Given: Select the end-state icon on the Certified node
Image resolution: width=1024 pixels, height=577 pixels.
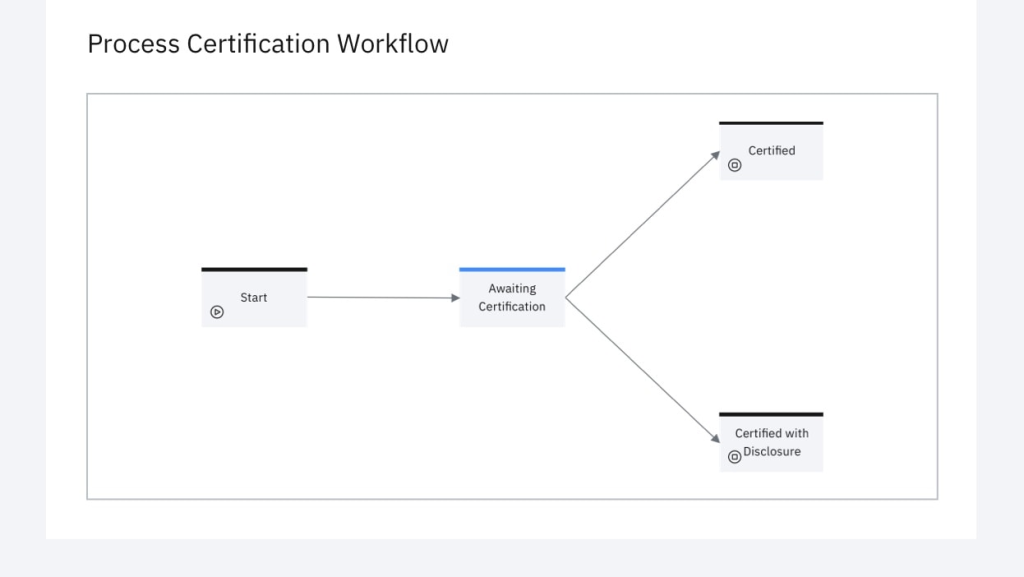Looking at the screenshot, I should point(735,165).
